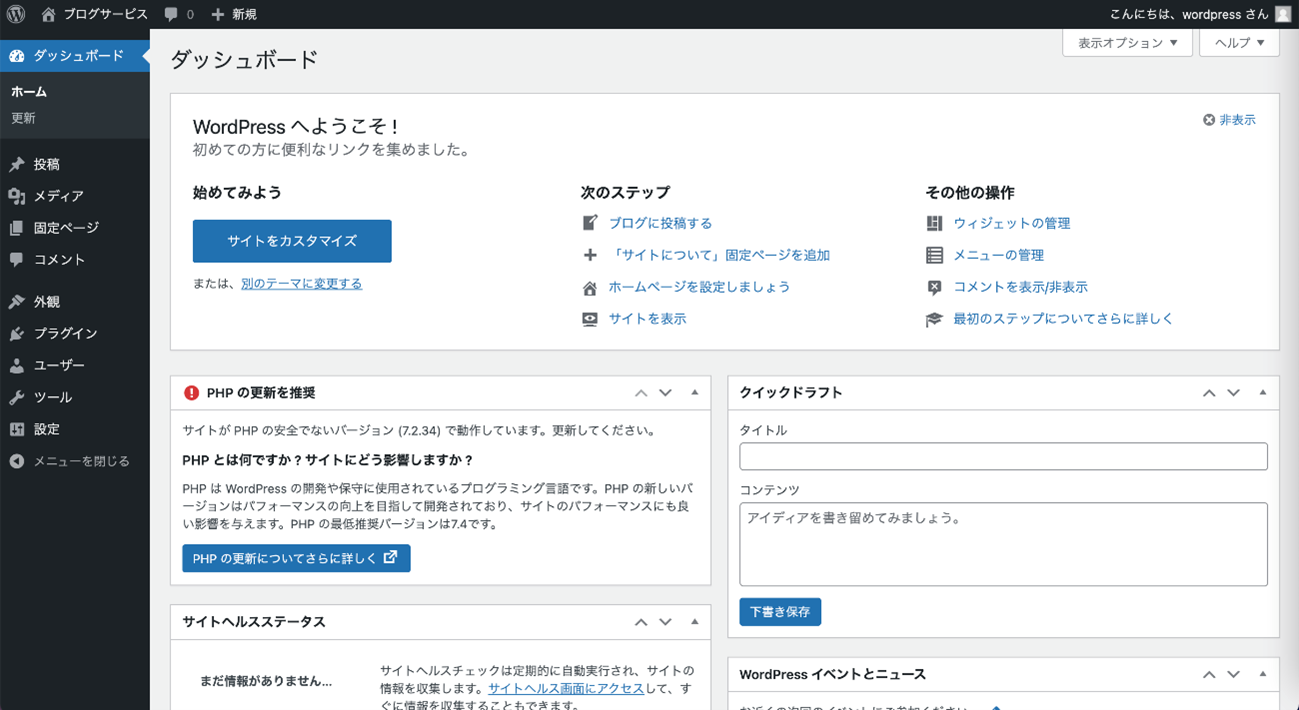This screenshot has height=710, width=1299.
Task: Open 設定 (Settings) in sidebar
Action: point(46,429)
